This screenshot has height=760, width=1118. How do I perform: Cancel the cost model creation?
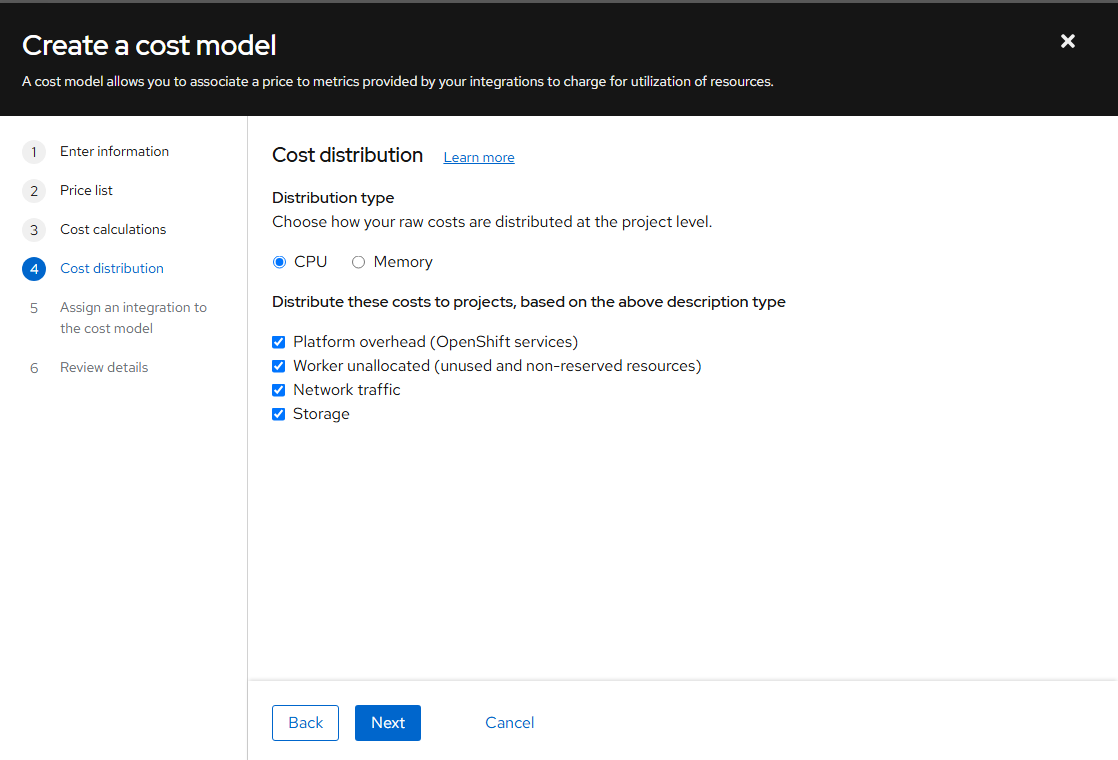510,723
